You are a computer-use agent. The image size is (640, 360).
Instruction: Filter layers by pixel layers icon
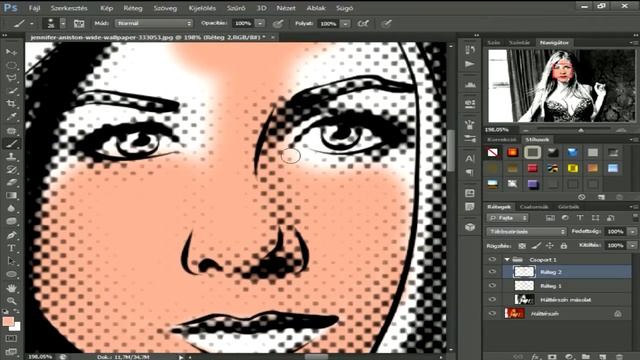pos(550,218)
